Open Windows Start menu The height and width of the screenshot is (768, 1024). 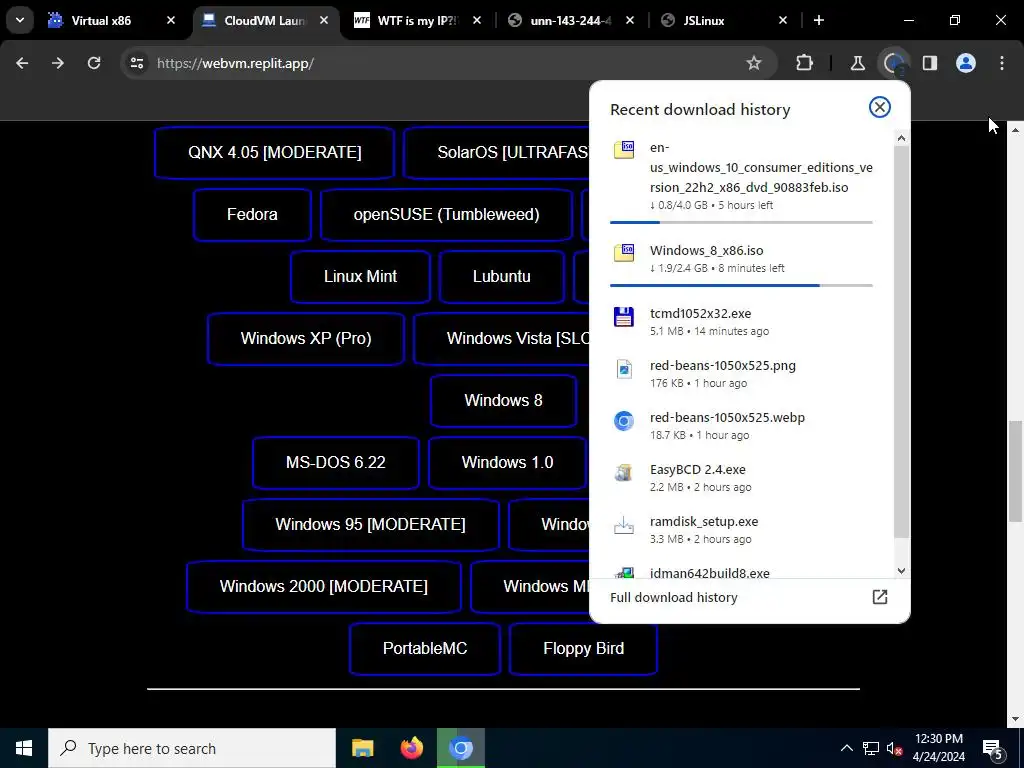(x=24, y=748)
